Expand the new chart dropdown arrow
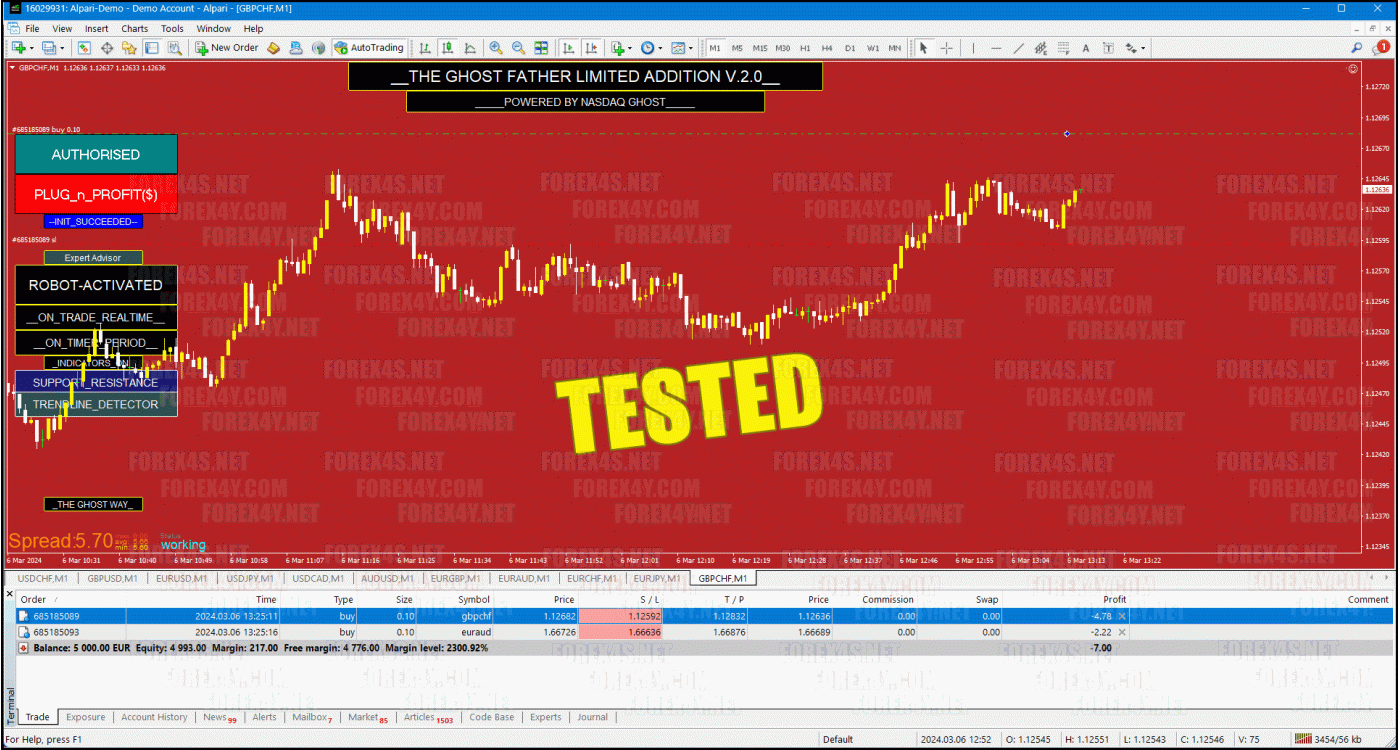 pos(31,48)
